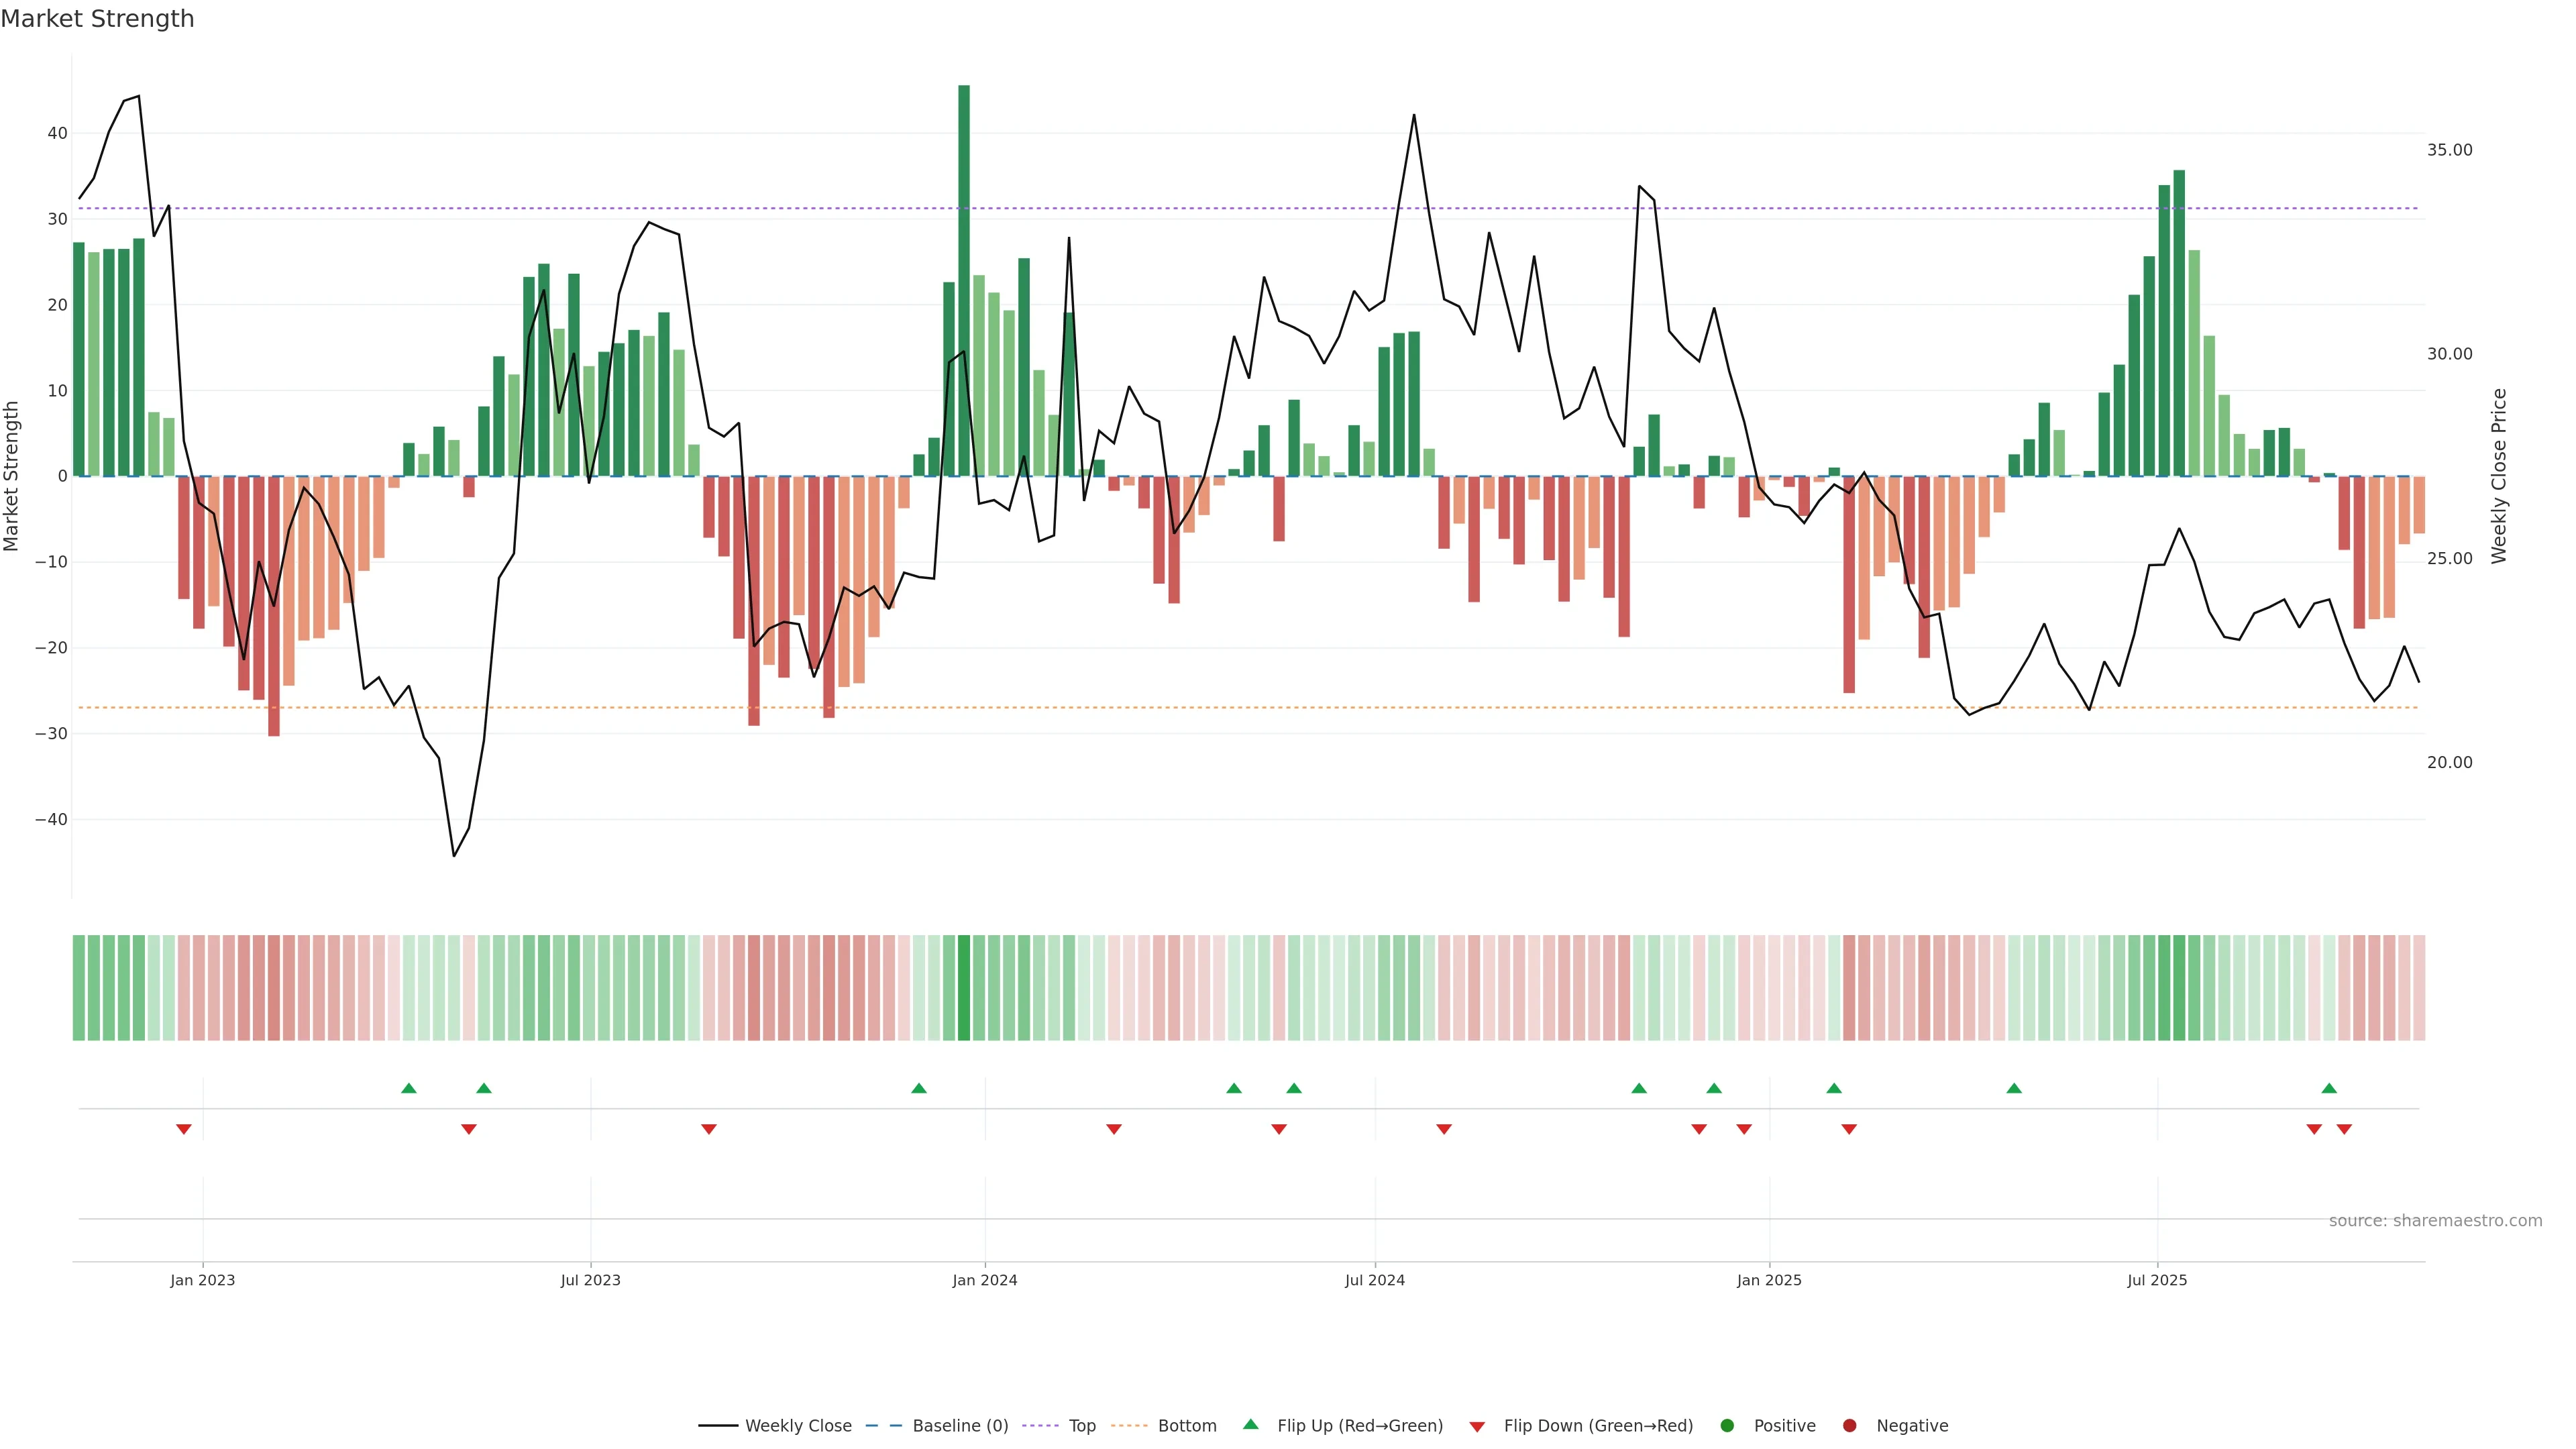Viewport: 2576px width, 1449px height.
Task: Click the Negative red circle legend icon
Action: pos(1849,1426)
